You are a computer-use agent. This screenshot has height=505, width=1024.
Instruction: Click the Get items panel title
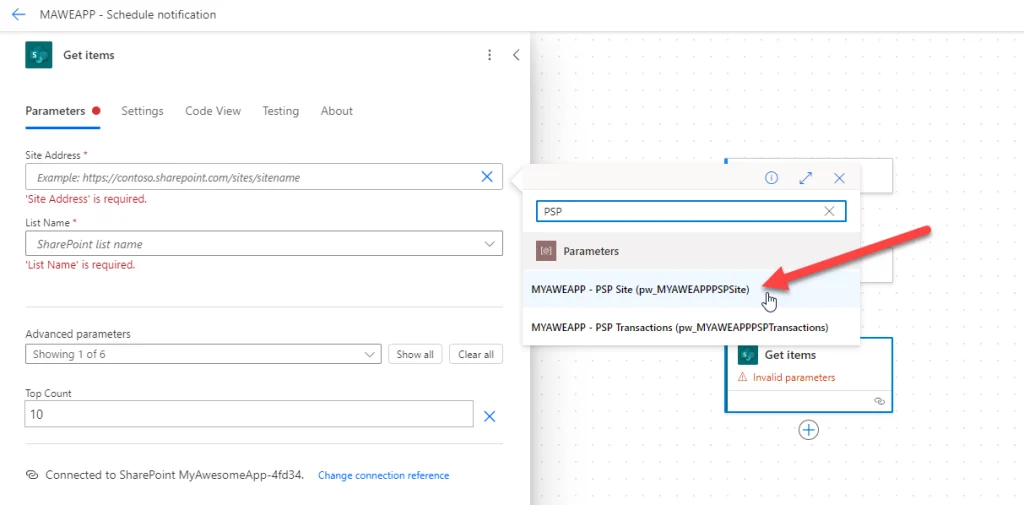click(89, 56)
